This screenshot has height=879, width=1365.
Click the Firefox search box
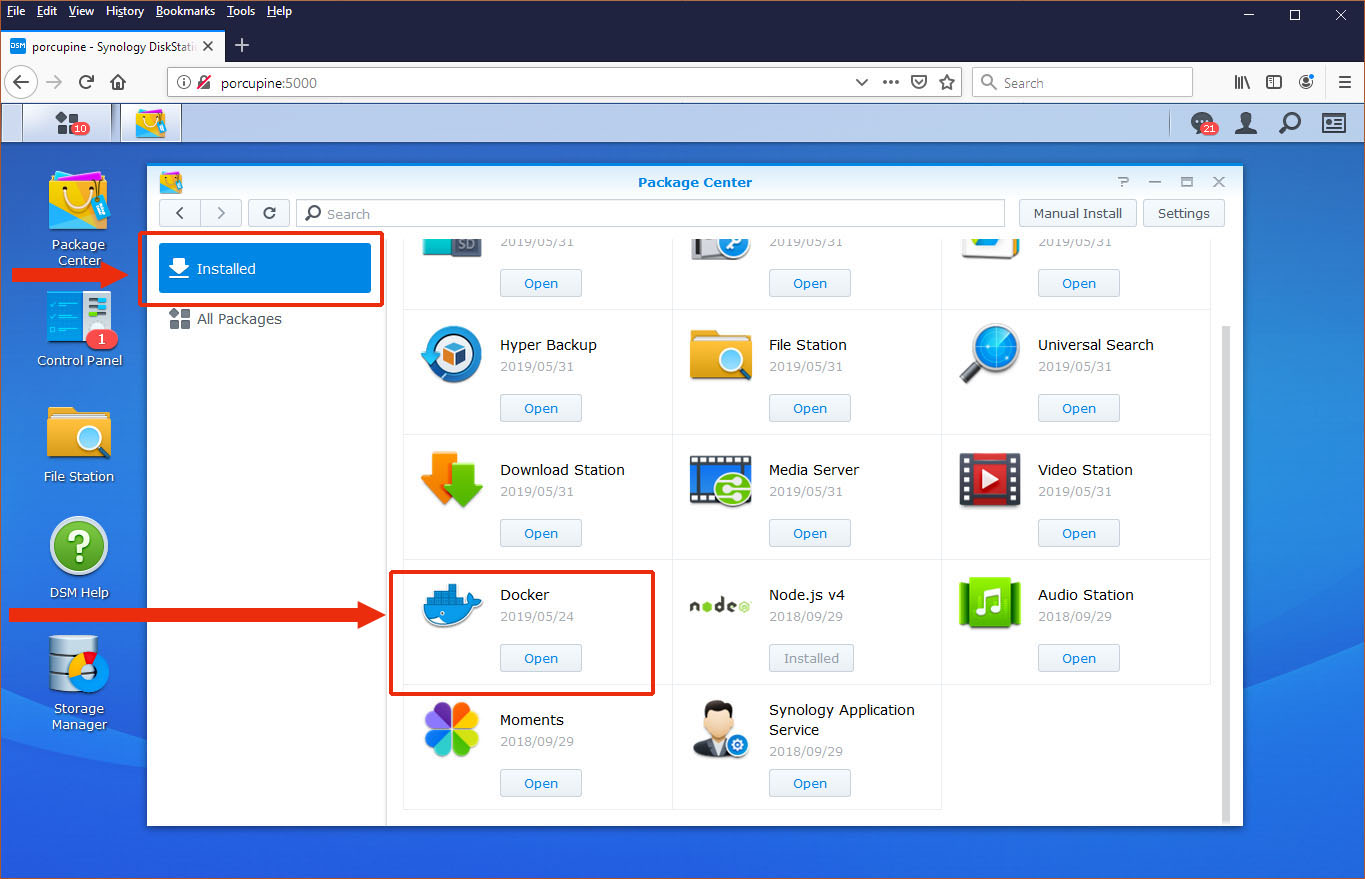[x=1082, y=83]
